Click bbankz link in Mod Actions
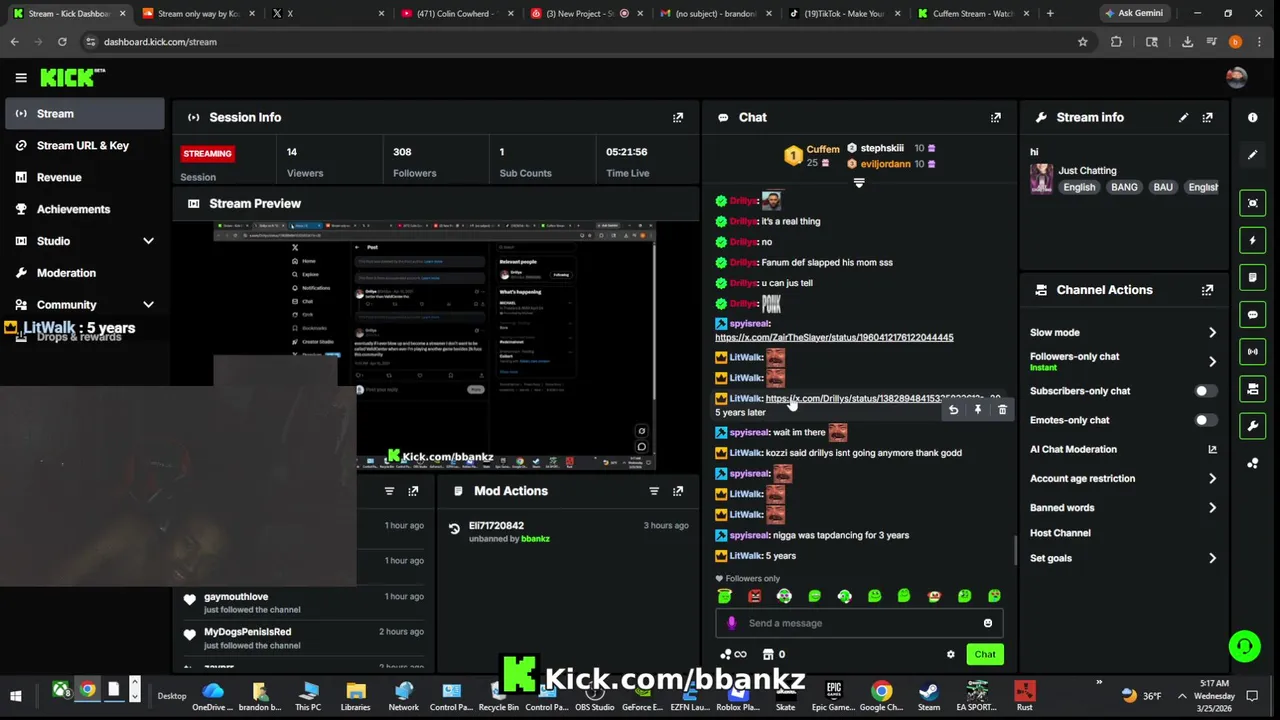This screenshot has width=1280, height=720. (x=535, y=539)
